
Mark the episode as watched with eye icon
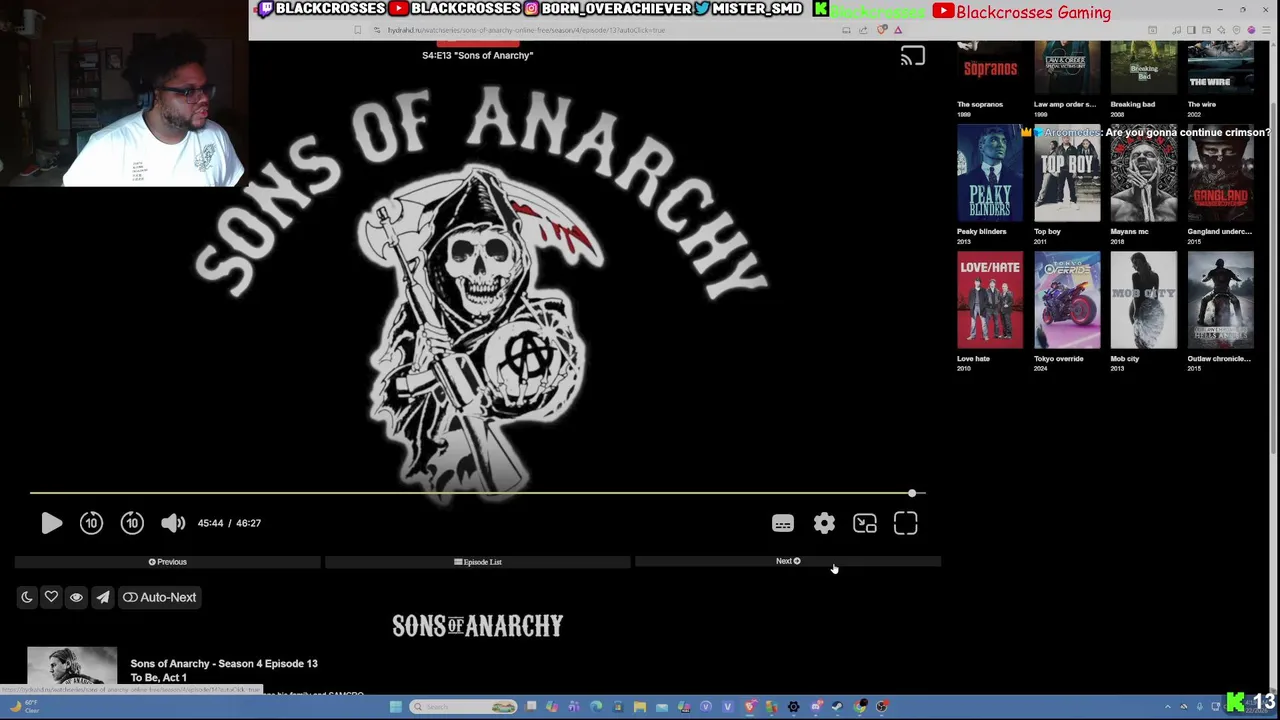76,597
